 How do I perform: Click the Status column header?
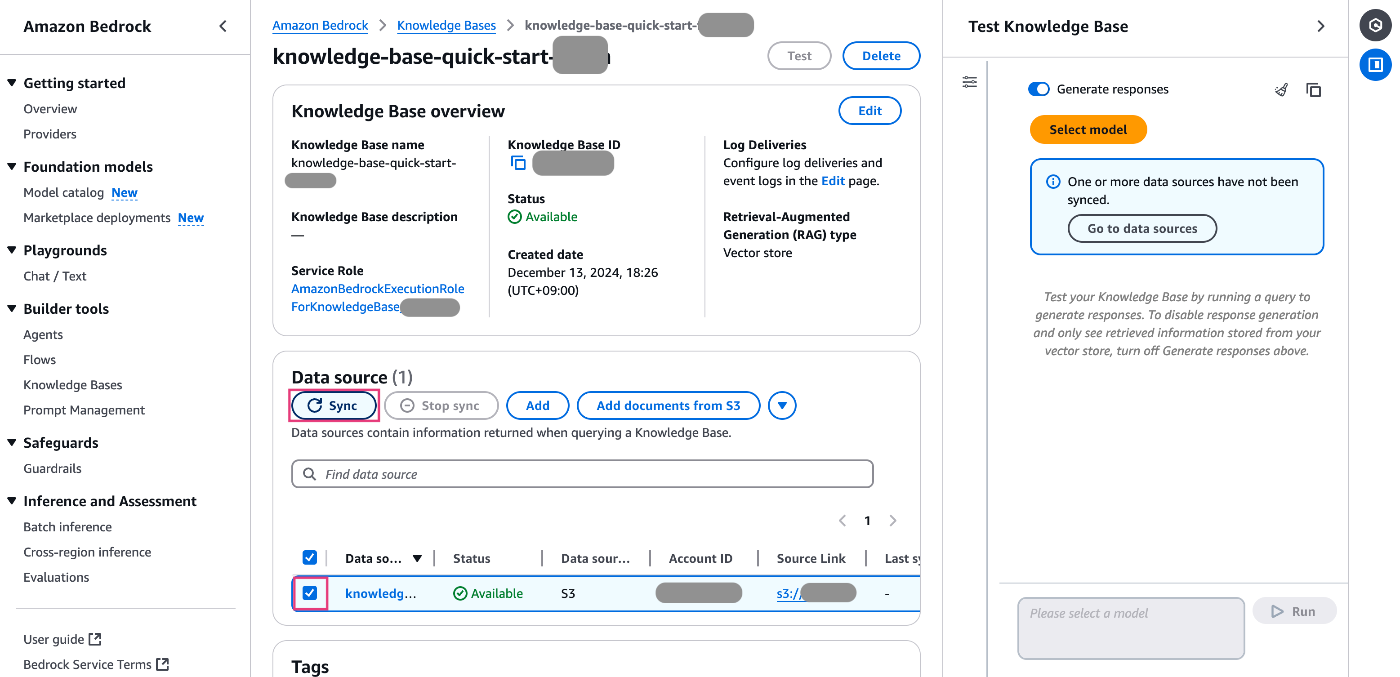click(x=472, y=559)
